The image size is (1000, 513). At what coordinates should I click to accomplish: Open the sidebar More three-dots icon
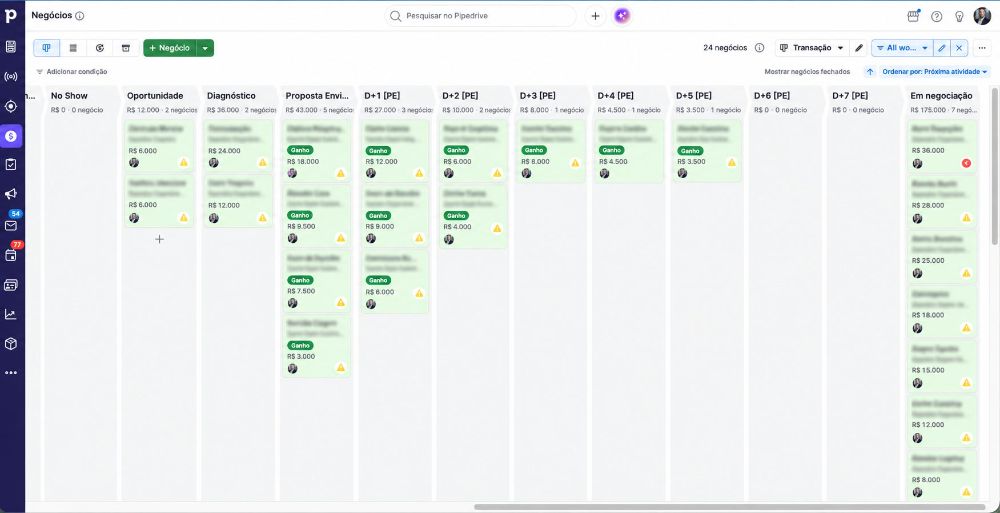[x=11, y=373]
